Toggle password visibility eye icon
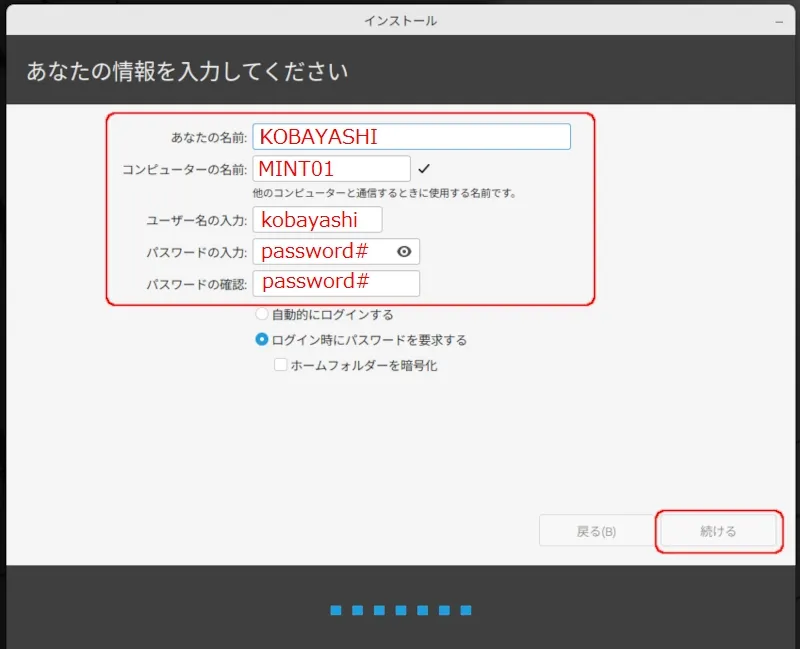 coord(404,252)
